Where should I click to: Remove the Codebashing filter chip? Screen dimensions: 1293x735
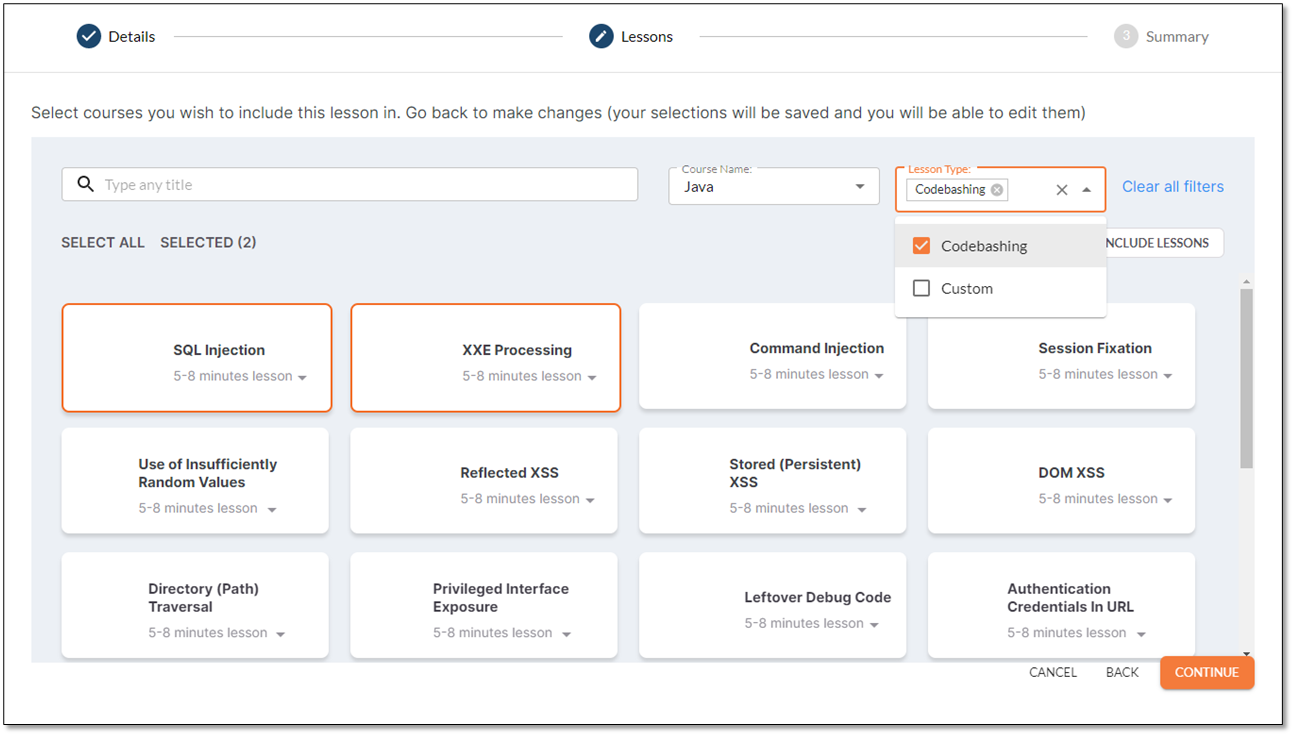pos(997,190)
